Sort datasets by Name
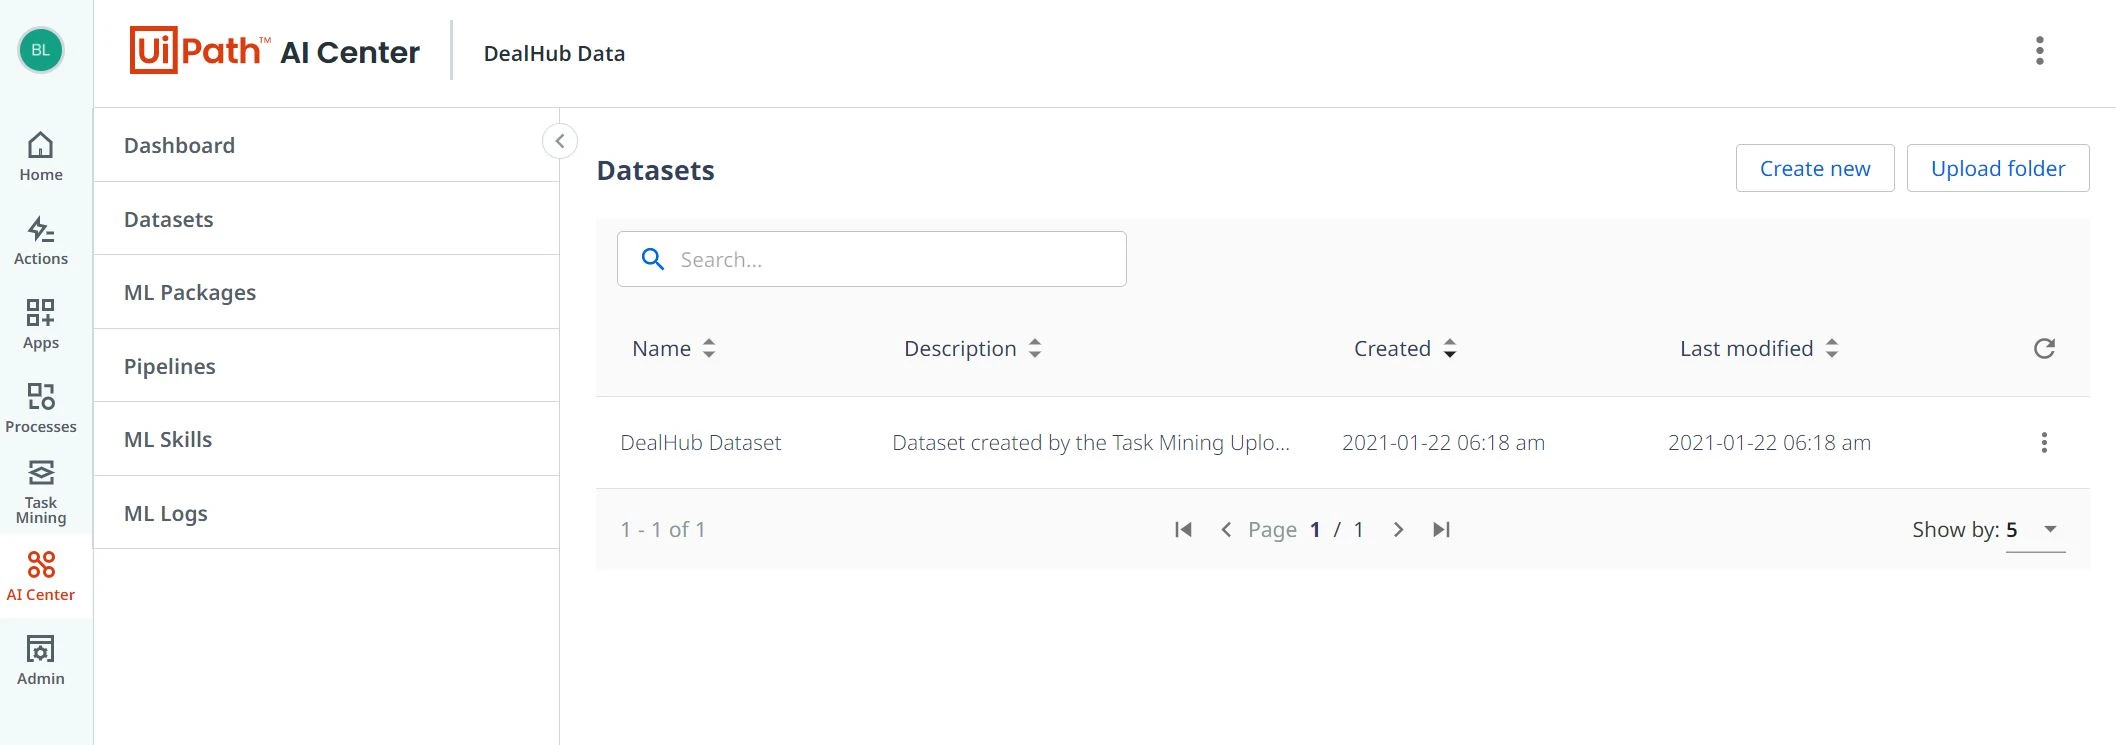 tap(674, 348)
